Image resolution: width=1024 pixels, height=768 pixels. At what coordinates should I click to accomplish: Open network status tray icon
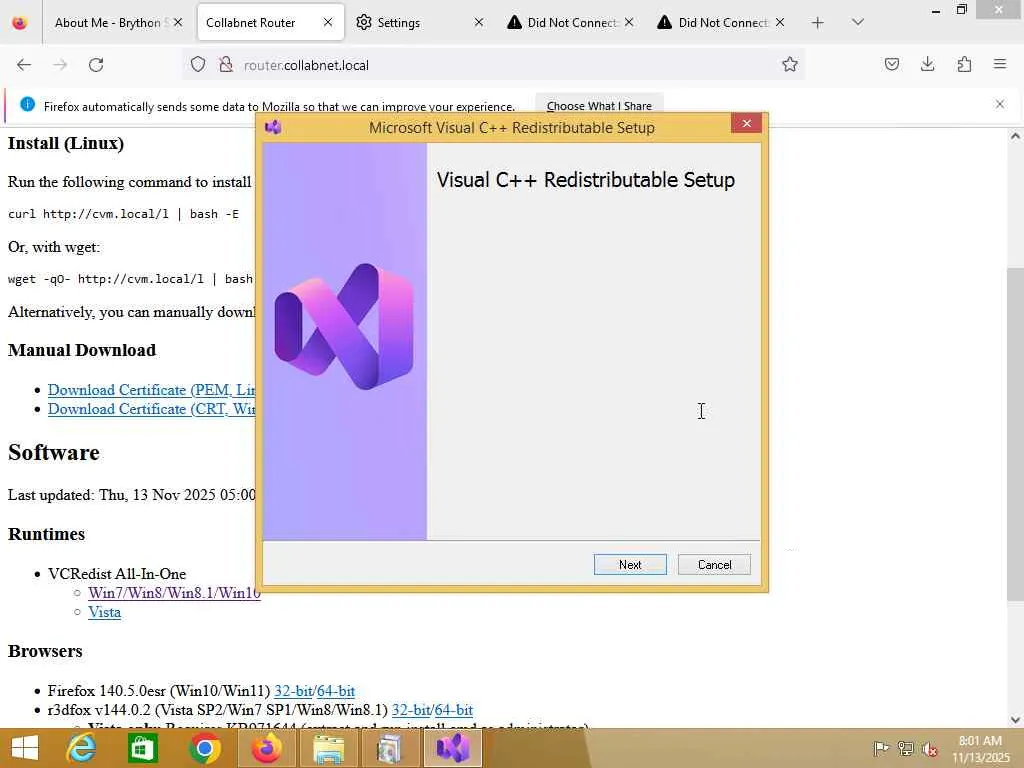tap(905, 748)
